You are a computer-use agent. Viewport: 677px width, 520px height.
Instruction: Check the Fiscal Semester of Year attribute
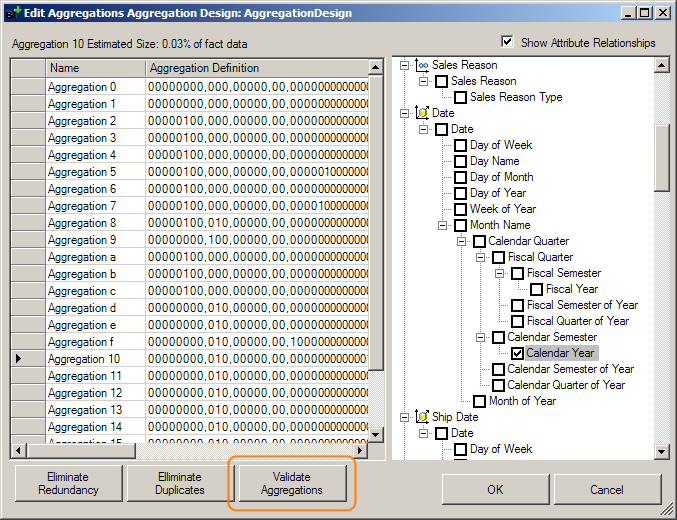pyautogui.click(x=517, y=305)
